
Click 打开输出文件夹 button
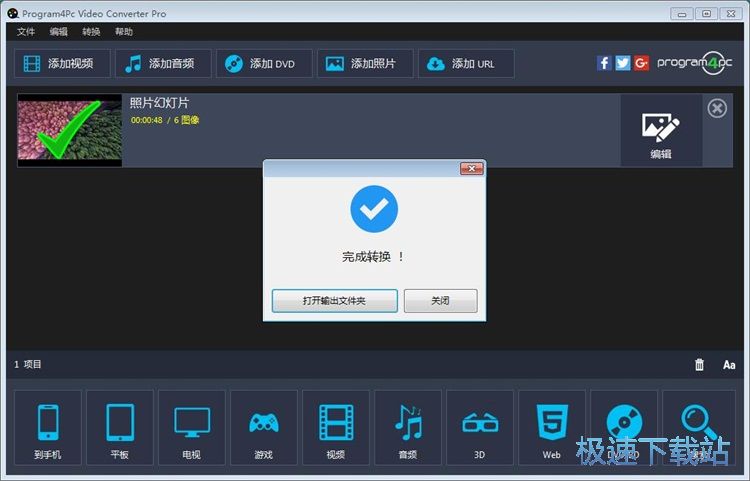(334, 301)
